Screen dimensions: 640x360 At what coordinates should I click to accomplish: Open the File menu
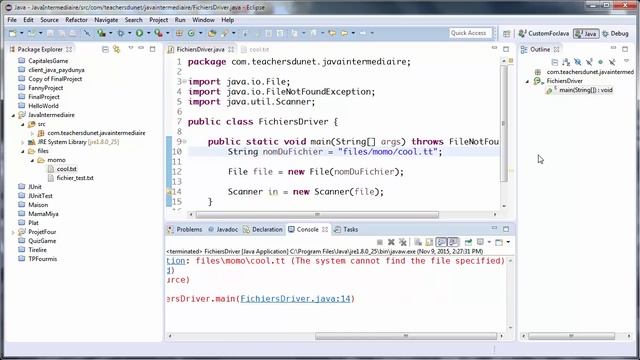12,20
